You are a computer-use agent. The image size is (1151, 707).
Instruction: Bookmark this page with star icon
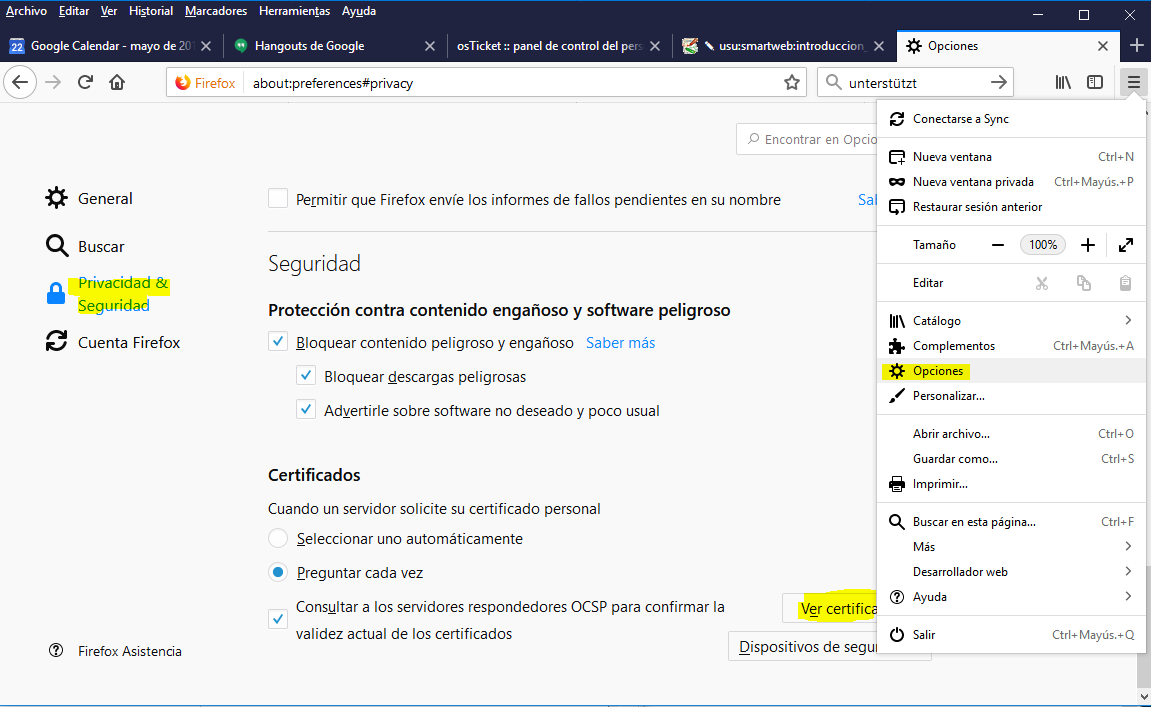[792, 83]
